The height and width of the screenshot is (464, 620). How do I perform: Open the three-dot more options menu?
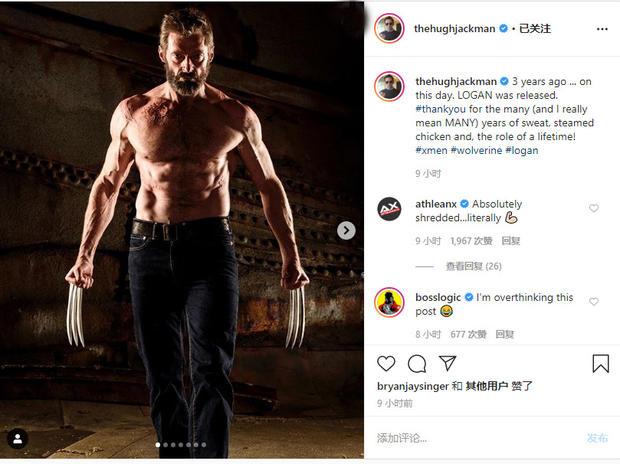point(602,29)
